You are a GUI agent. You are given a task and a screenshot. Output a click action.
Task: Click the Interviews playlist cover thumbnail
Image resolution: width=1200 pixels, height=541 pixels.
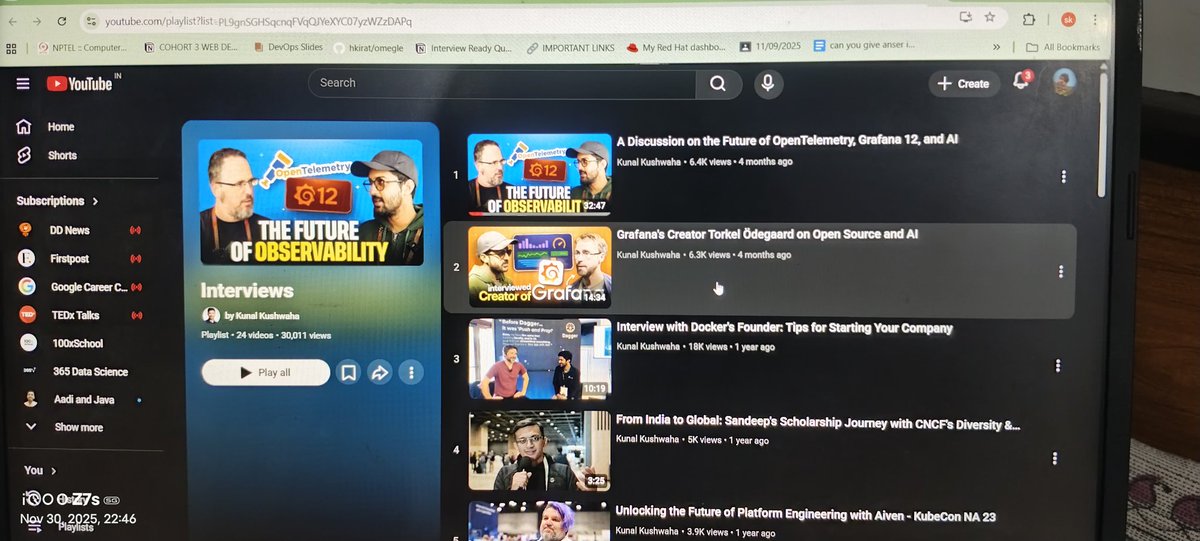tap(311, 202)
